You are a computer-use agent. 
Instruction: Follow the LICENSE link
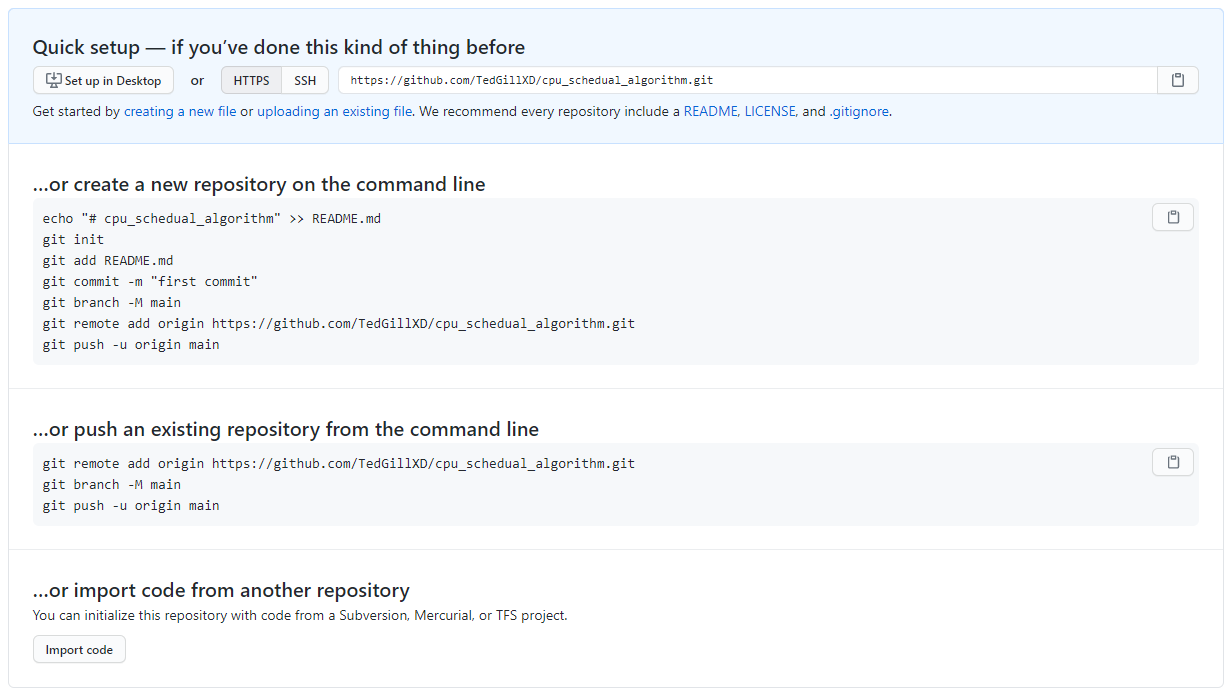click(x=770, y=112)
